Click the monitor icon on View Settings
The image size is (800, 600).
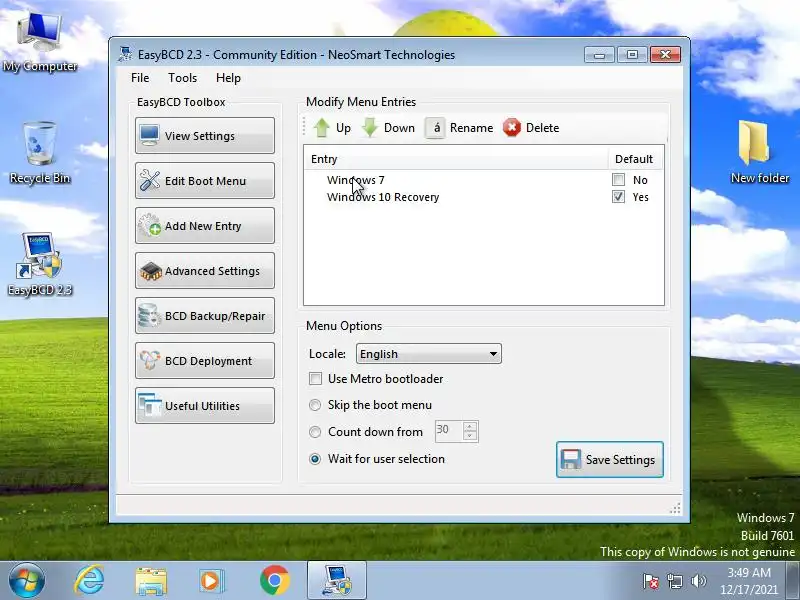pyautogui.click(x=149, y=135)
